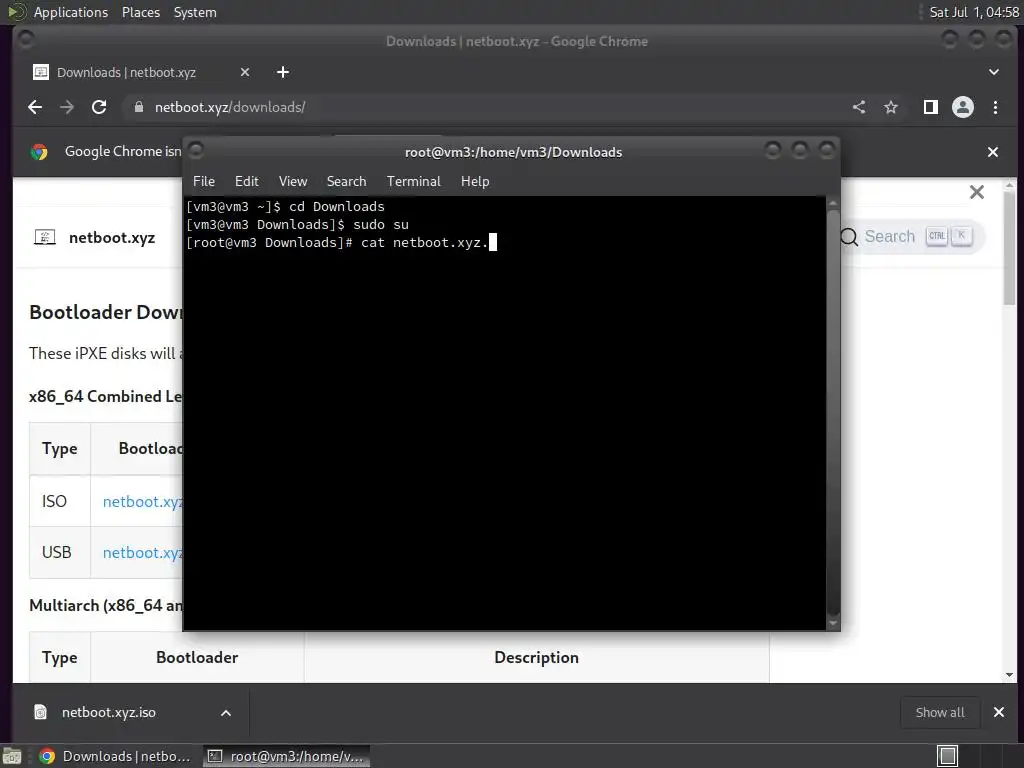Screen dimensions: 1024x768
Task: Close the netboot.xyz page banner
Action: [976, 192]
